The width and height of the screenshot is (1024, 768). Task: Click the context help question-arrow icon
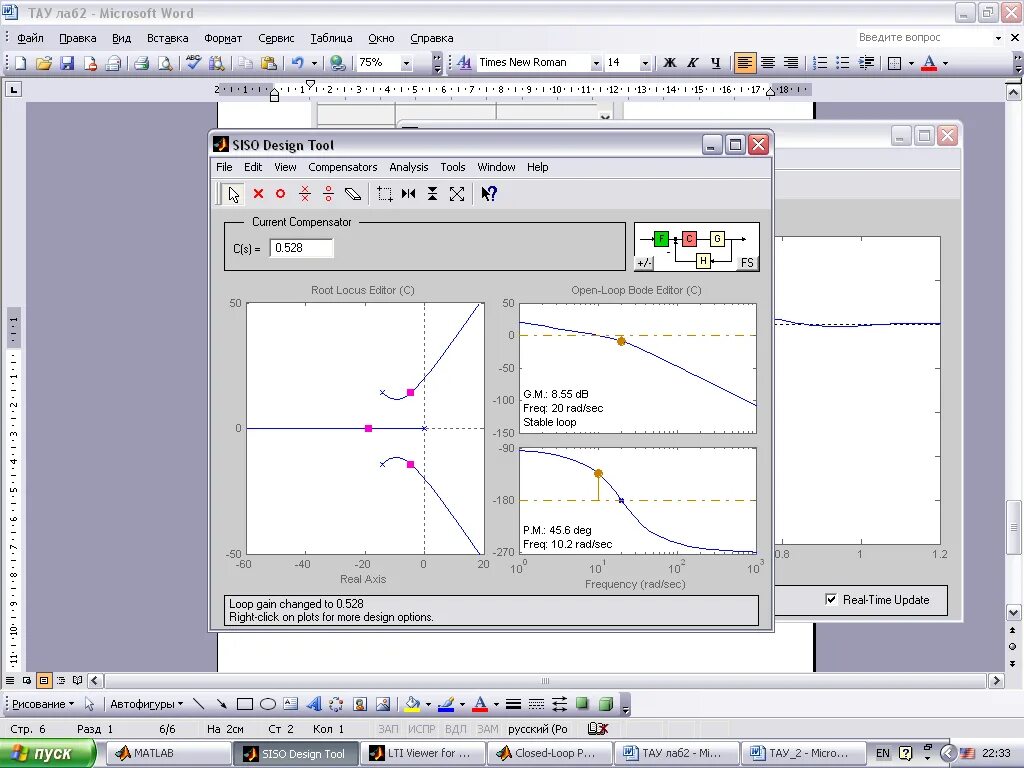tap(489, 194)
